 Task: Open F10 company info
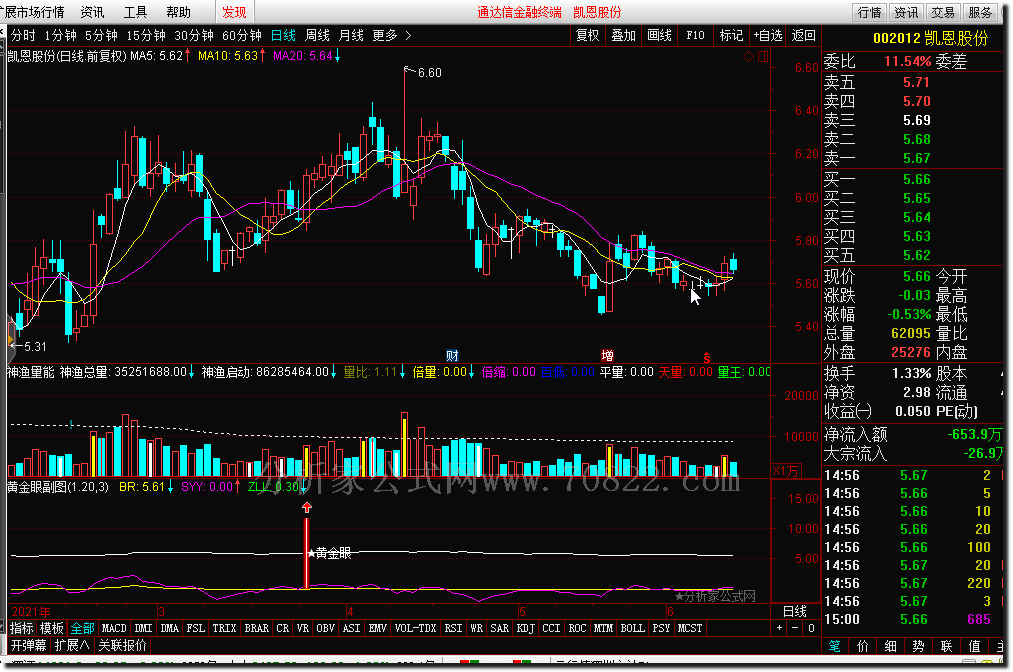coord(695,36)
